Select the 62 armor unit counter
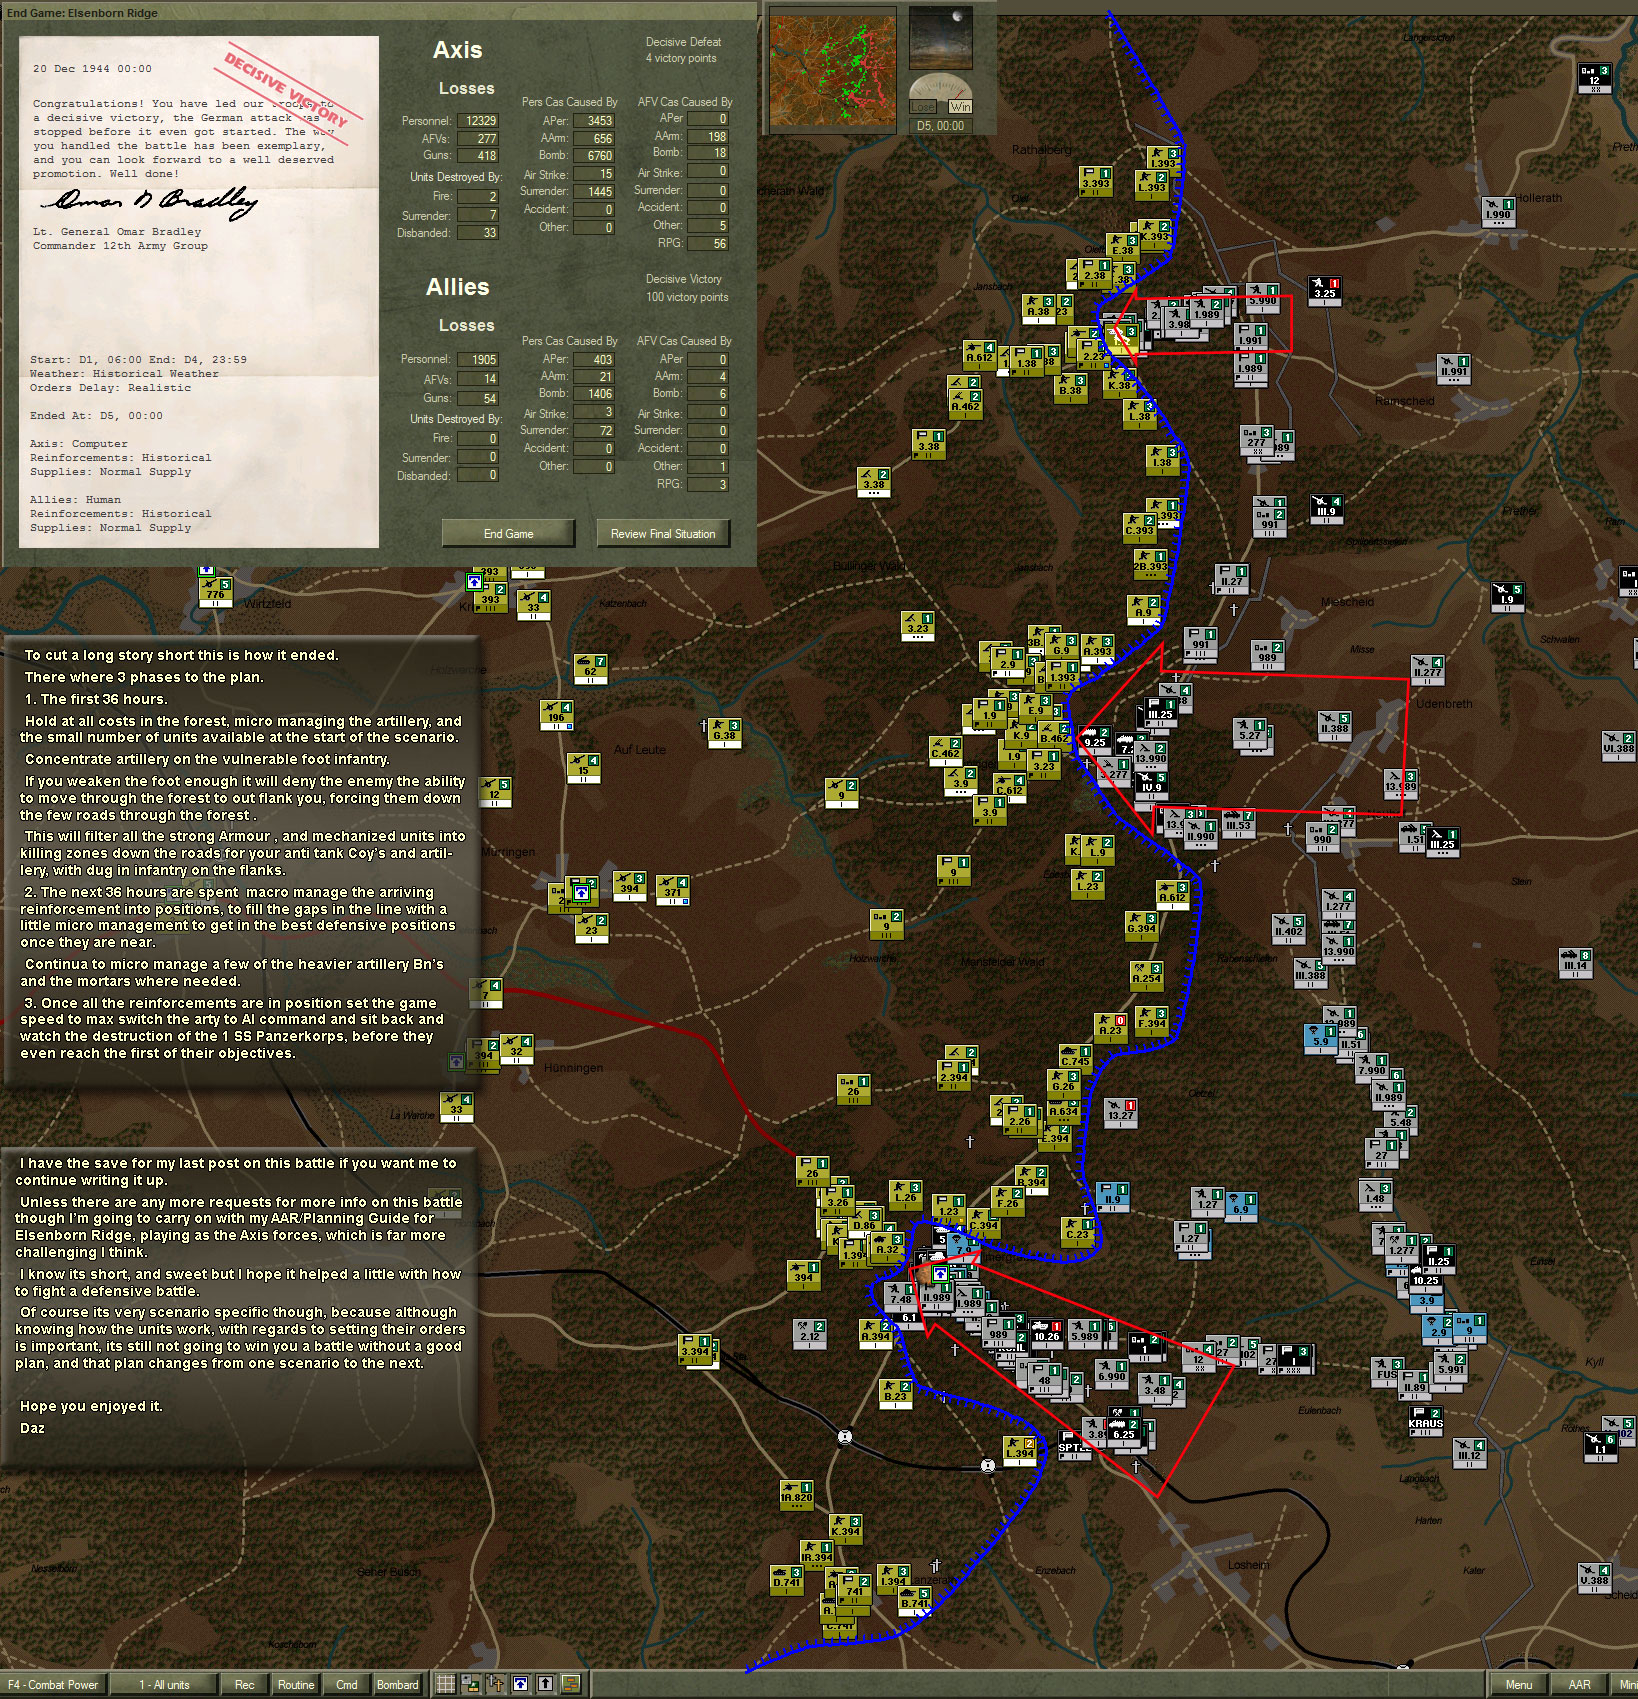The image size is (1638, 1699). [590, 669]
